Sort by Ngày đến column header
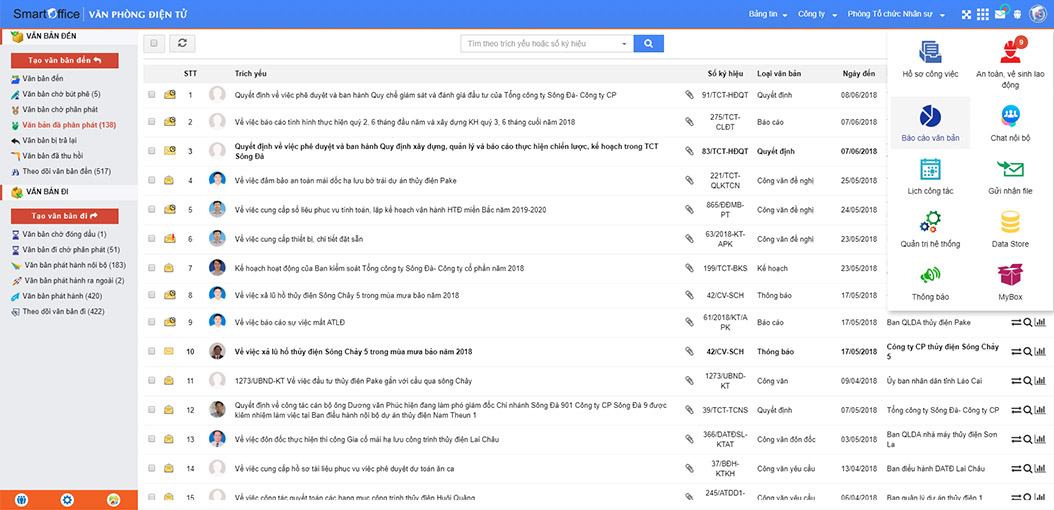 coord(858,73)
